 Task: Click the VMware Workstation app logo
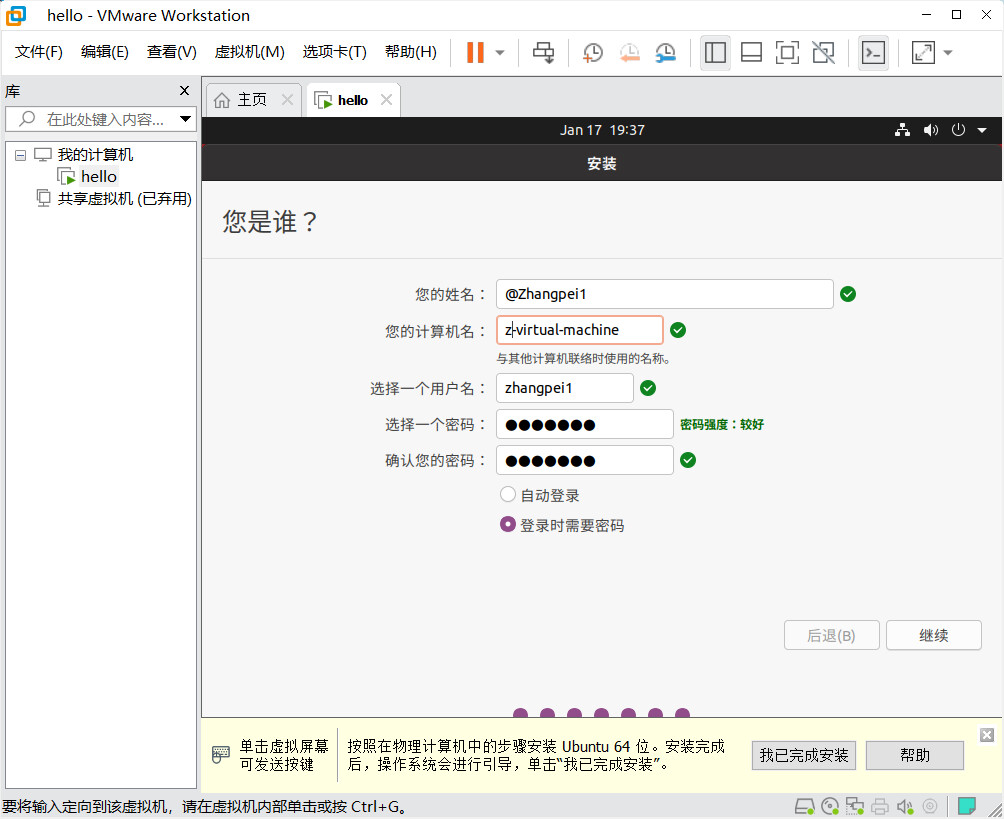[16, 15]
